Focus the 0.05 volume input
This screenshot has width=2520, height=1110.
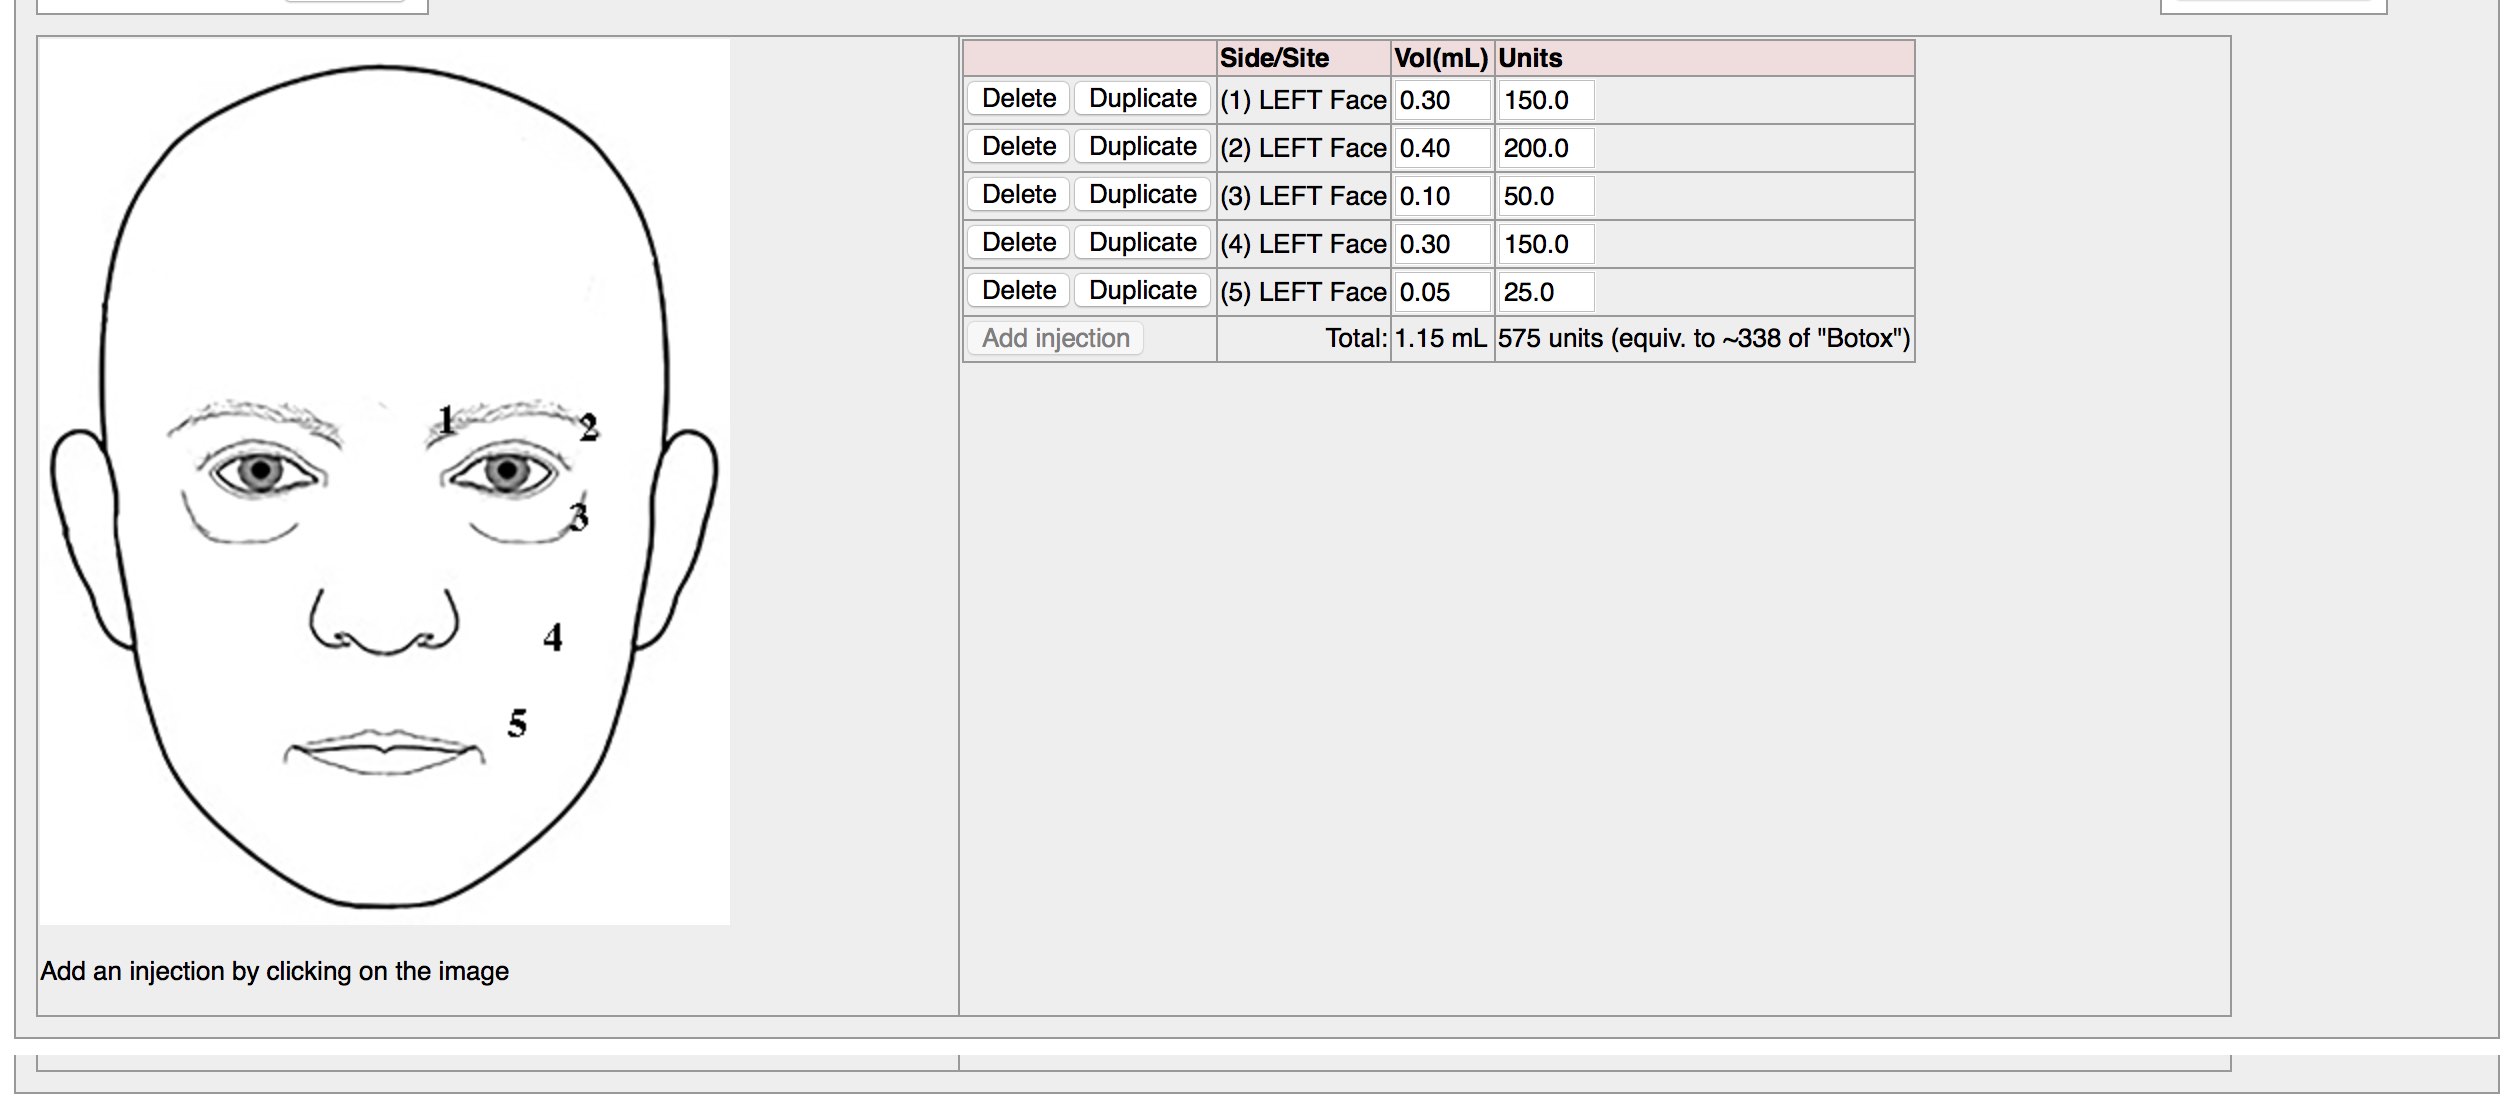click(x=1441, y=292)
